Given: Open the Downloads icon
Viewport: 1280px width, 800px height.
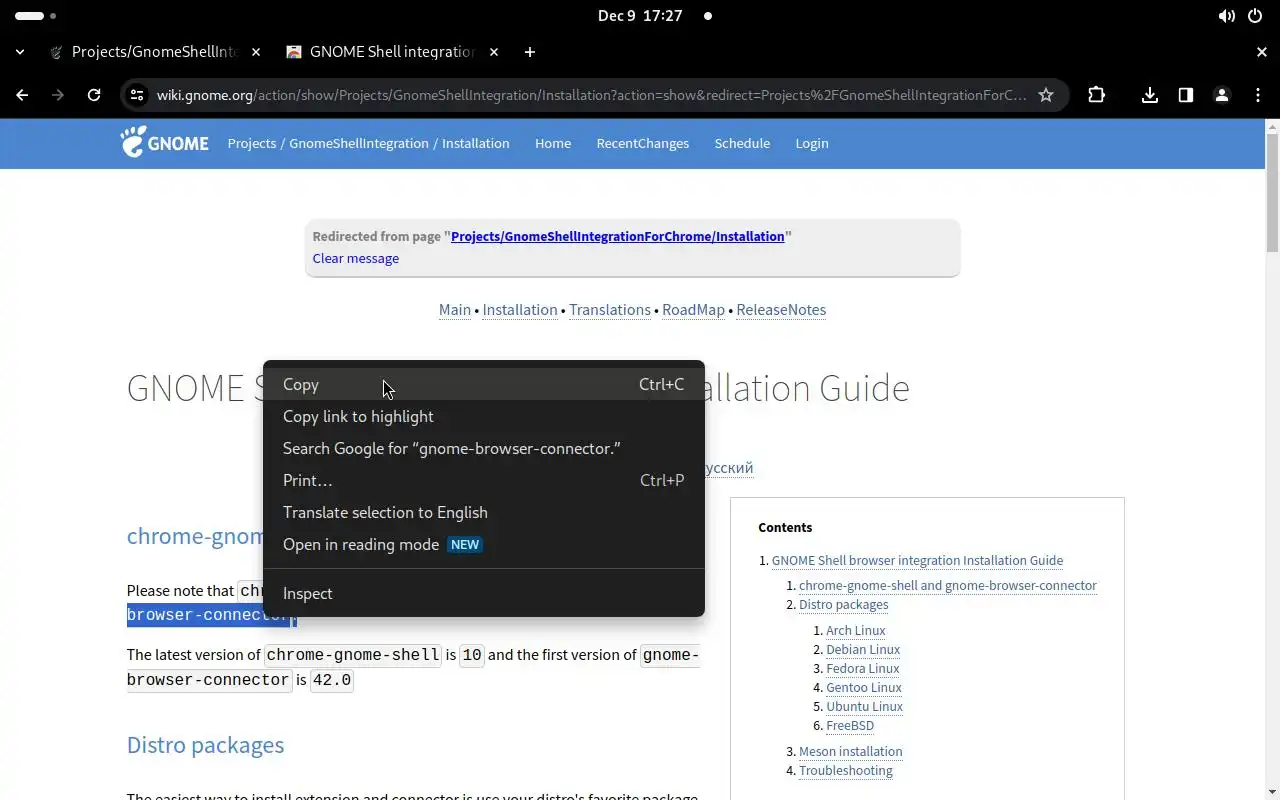Looking at the screenshot, I should pos(1150,95).
